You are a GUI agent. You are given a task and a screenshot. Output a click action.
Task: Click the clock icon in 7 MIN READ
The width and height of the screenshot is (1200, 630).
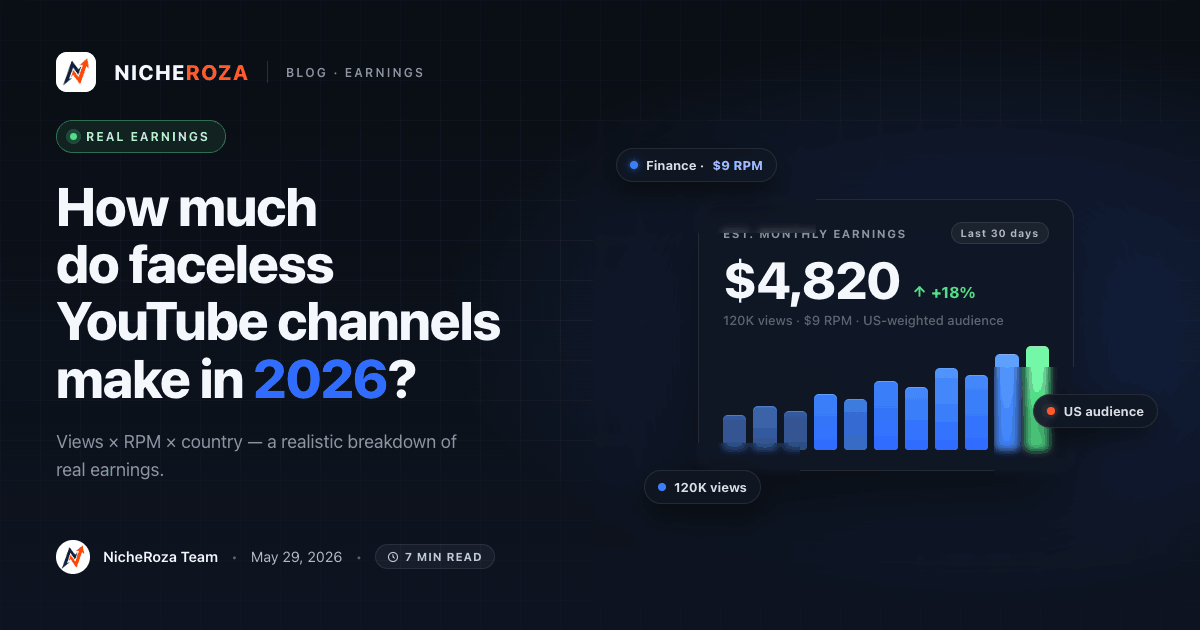[393, 557]
